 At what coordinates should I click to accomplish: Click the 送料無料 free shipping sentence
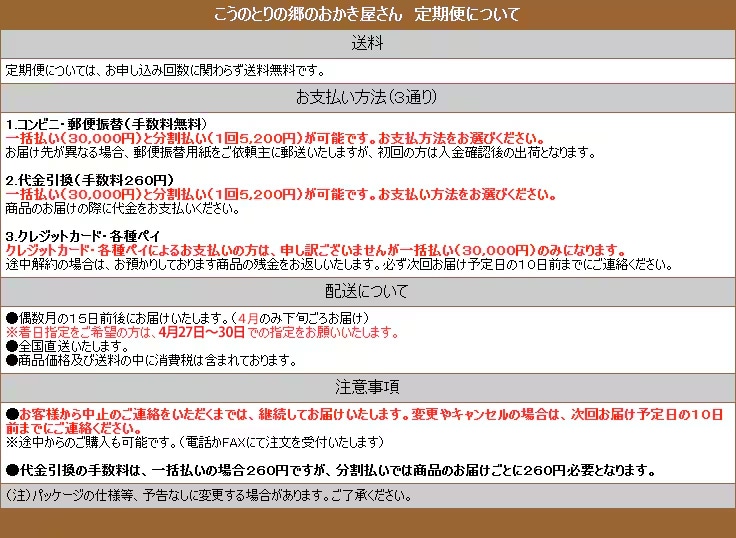tap(166, 71)
